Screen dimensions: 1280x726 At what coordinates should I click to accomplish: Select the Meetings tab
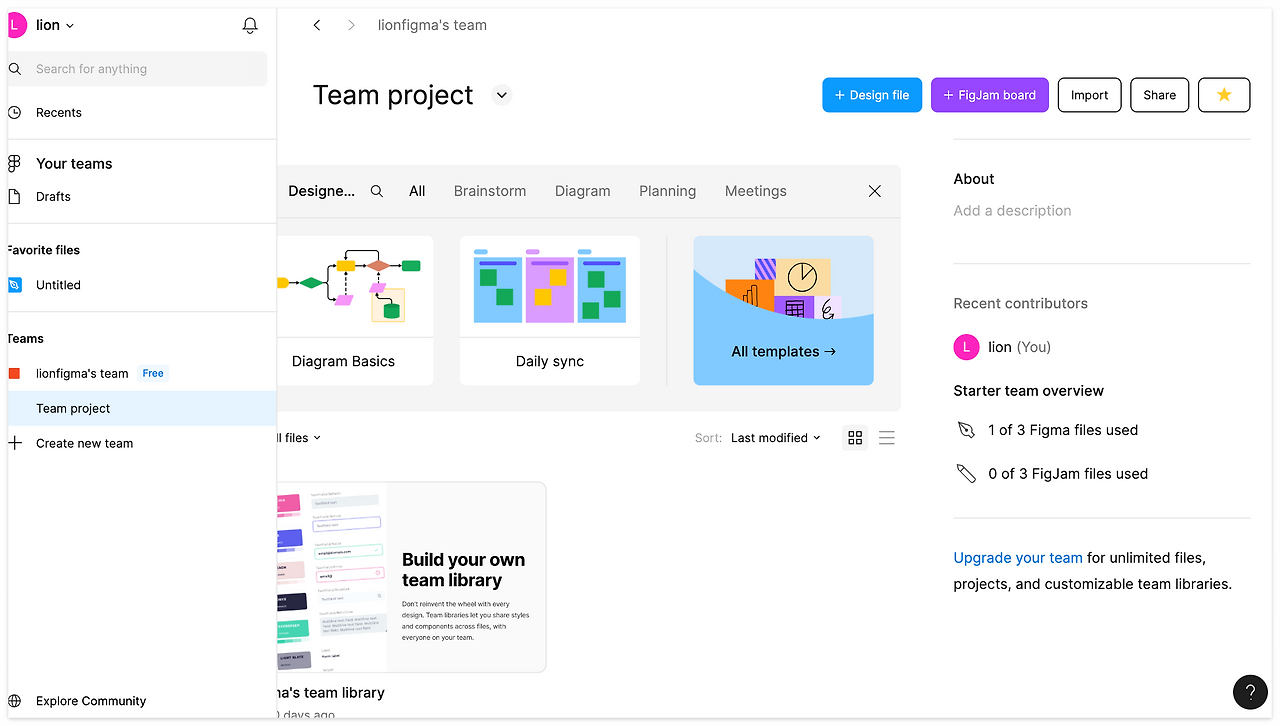click(x=756, y=191)
